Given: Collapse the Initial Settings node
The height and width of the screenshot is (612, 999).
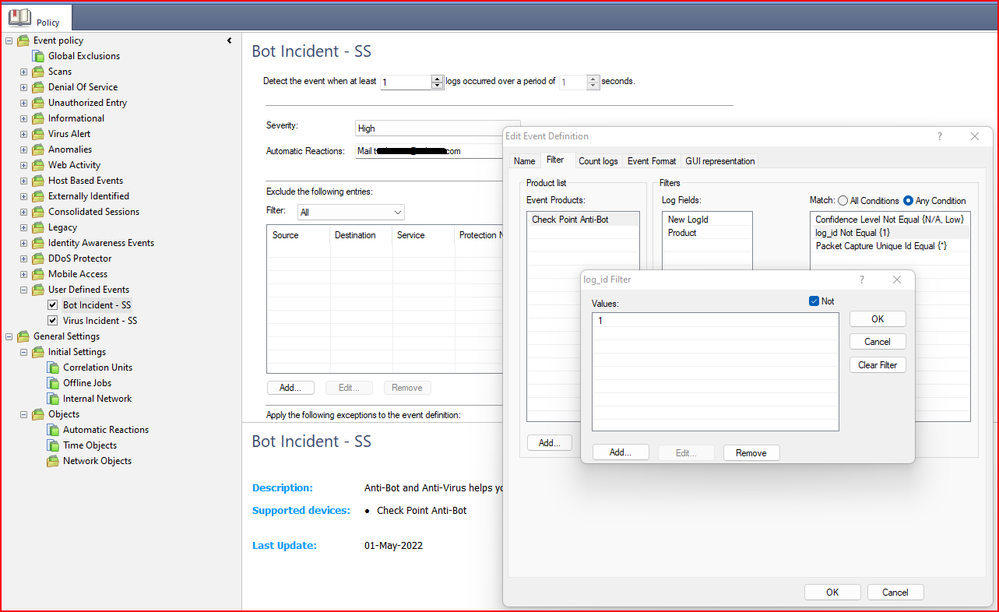Looking at the screenshot, I should pos(24,352).
